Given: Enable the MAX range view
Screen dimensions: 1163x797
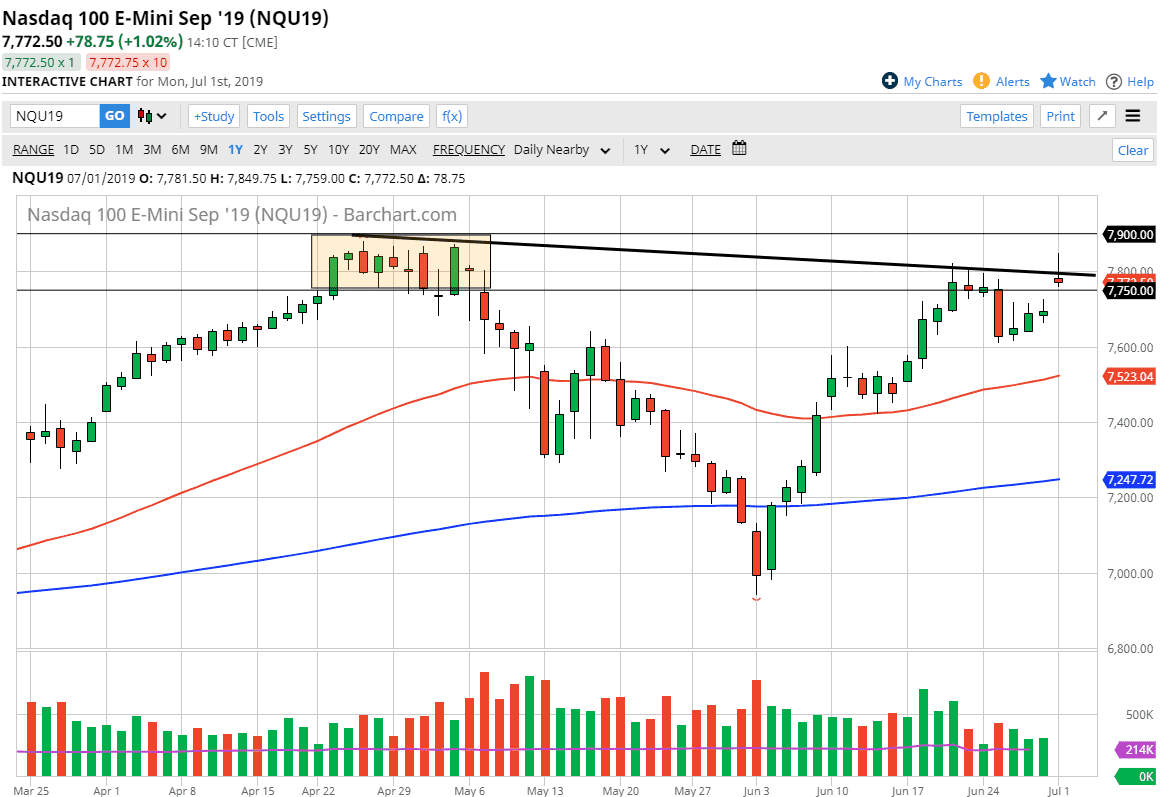Looking at the screenshot, I should pyautogui.click(x=403, y=149).
